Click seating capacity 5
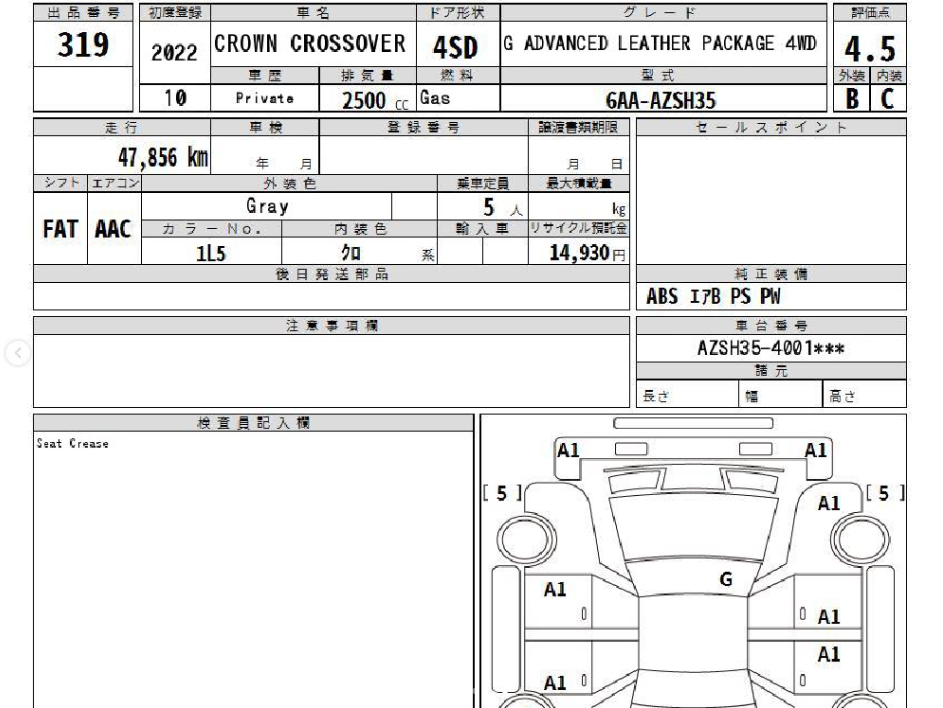 pos(488,208)
